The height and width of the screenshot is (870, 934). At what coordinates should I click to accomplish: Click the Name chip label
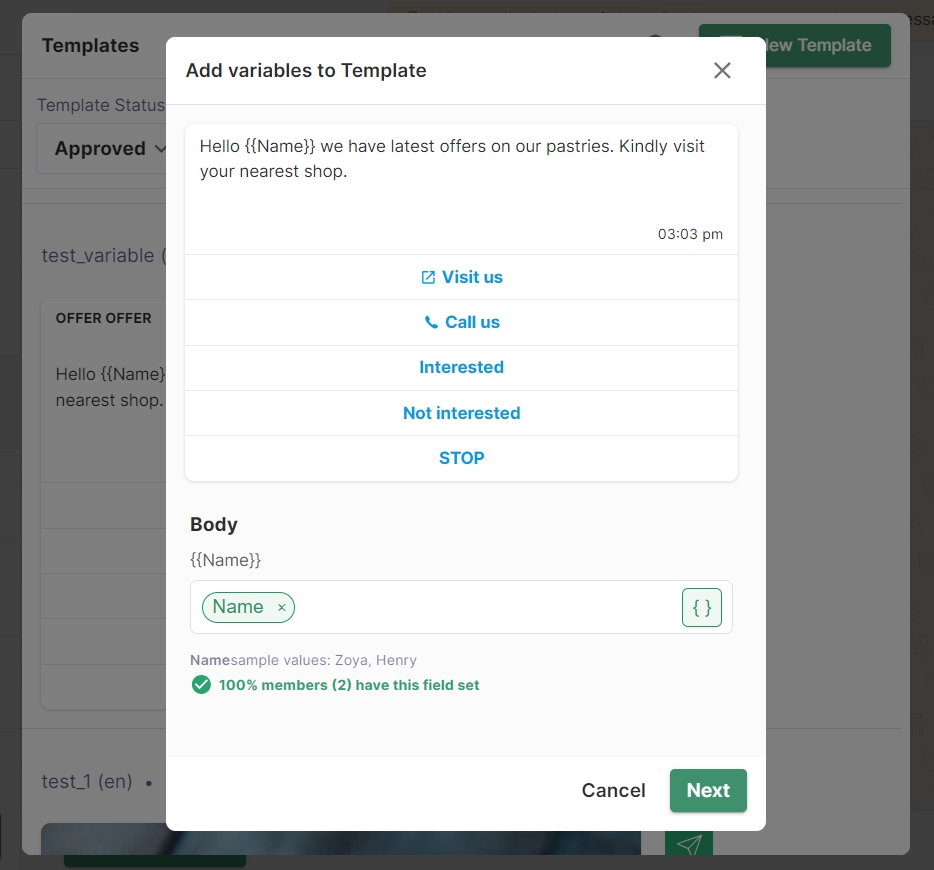click(x=238, y=607)
